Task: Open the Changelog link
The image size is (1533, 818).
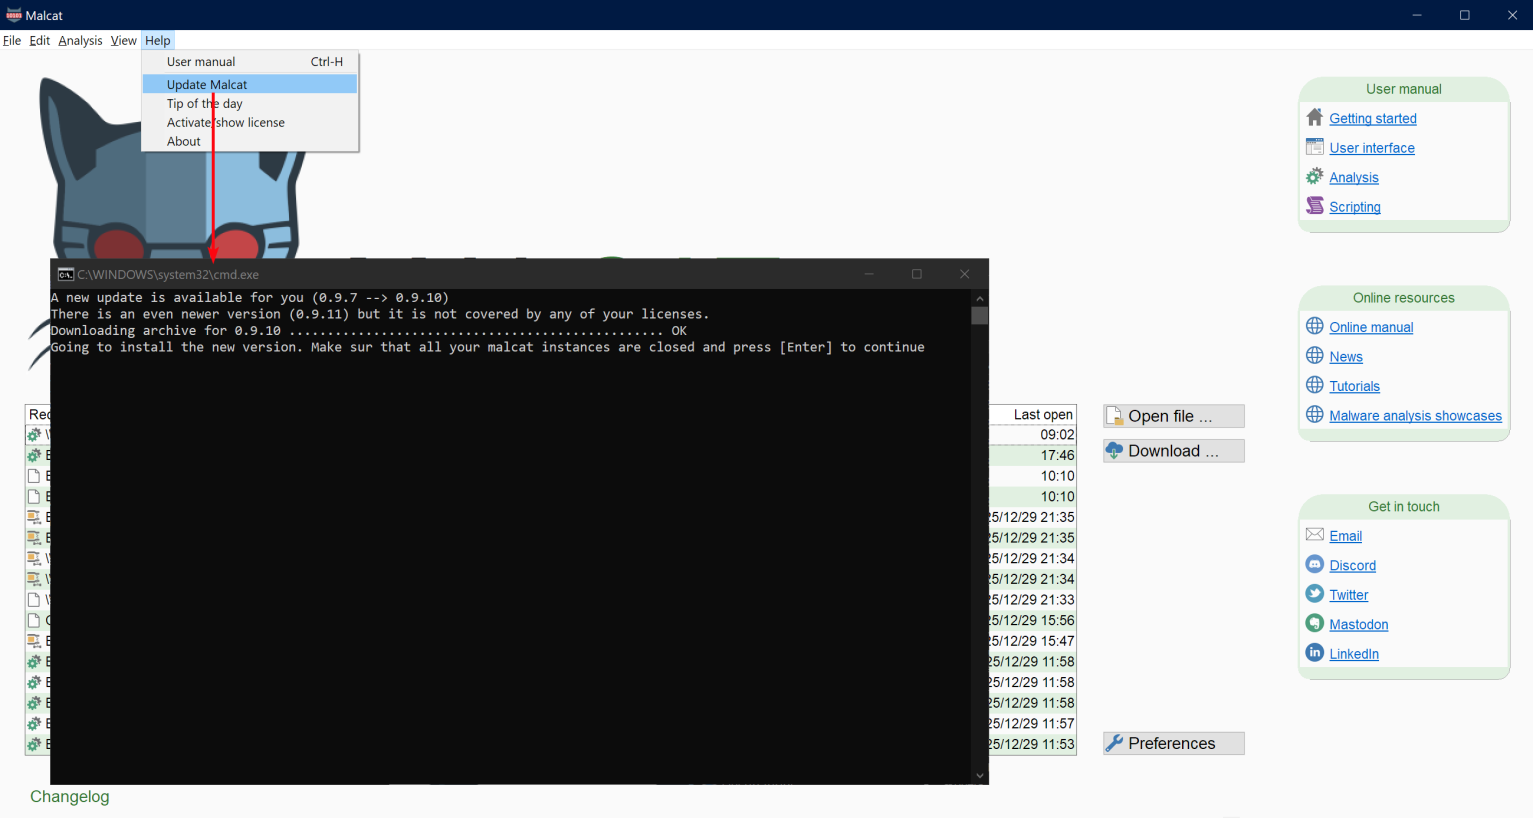Action: click(x=69, y=796)
